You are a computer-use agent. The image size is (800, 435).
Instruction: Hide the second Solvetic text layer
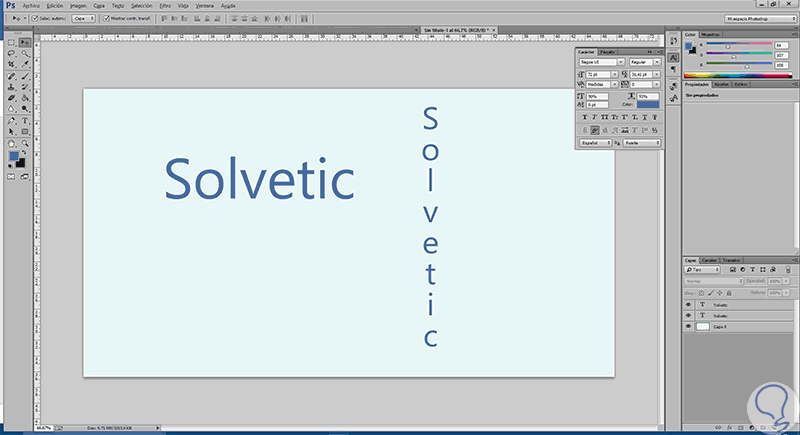[x=688, y=316]
